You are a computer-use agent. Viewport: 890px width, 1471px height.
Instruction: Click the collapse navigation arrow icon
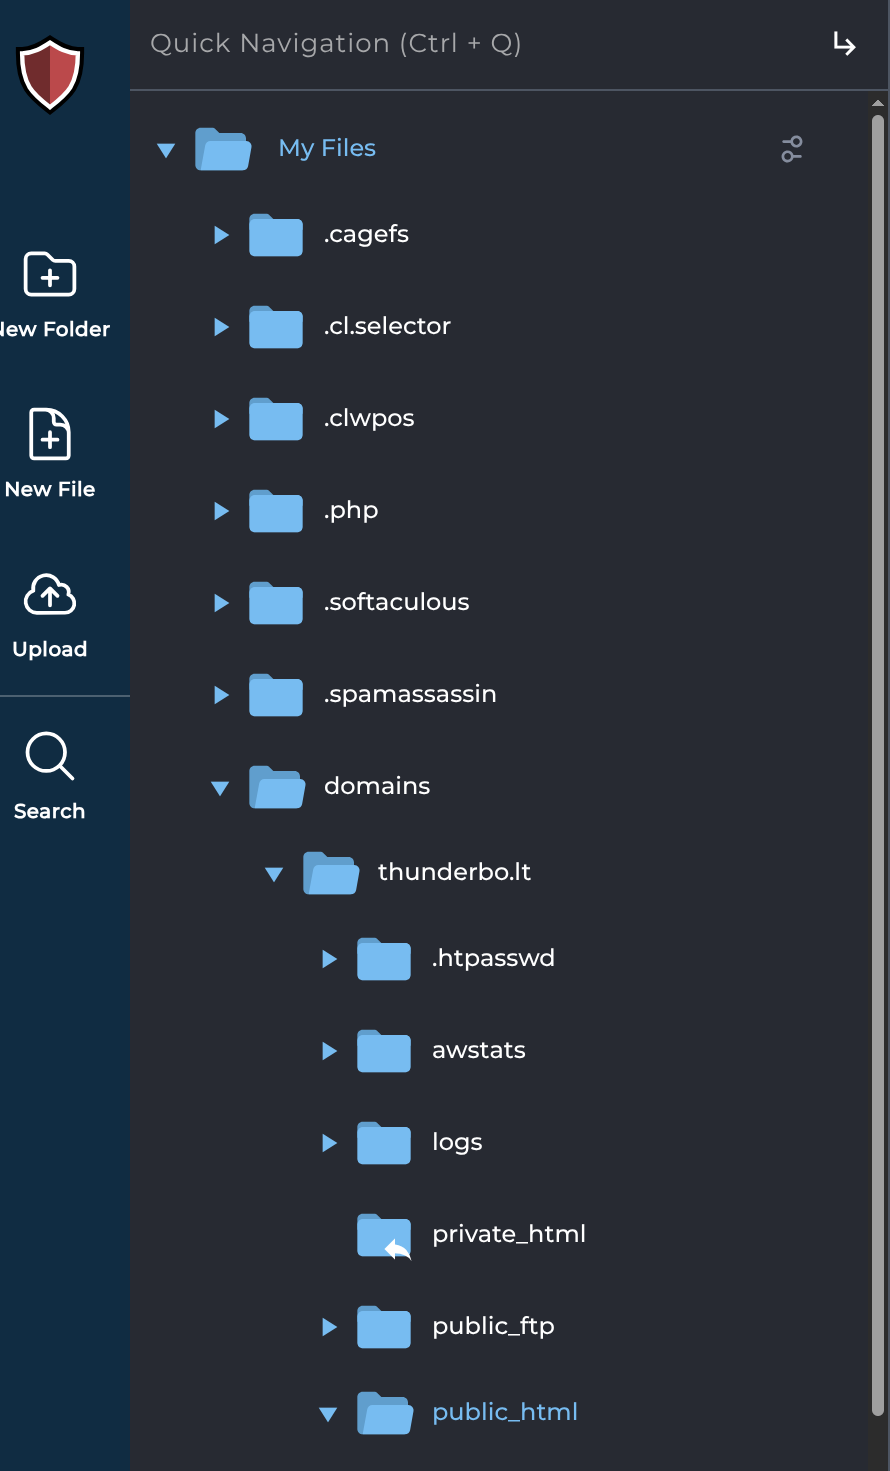[844, 44]
